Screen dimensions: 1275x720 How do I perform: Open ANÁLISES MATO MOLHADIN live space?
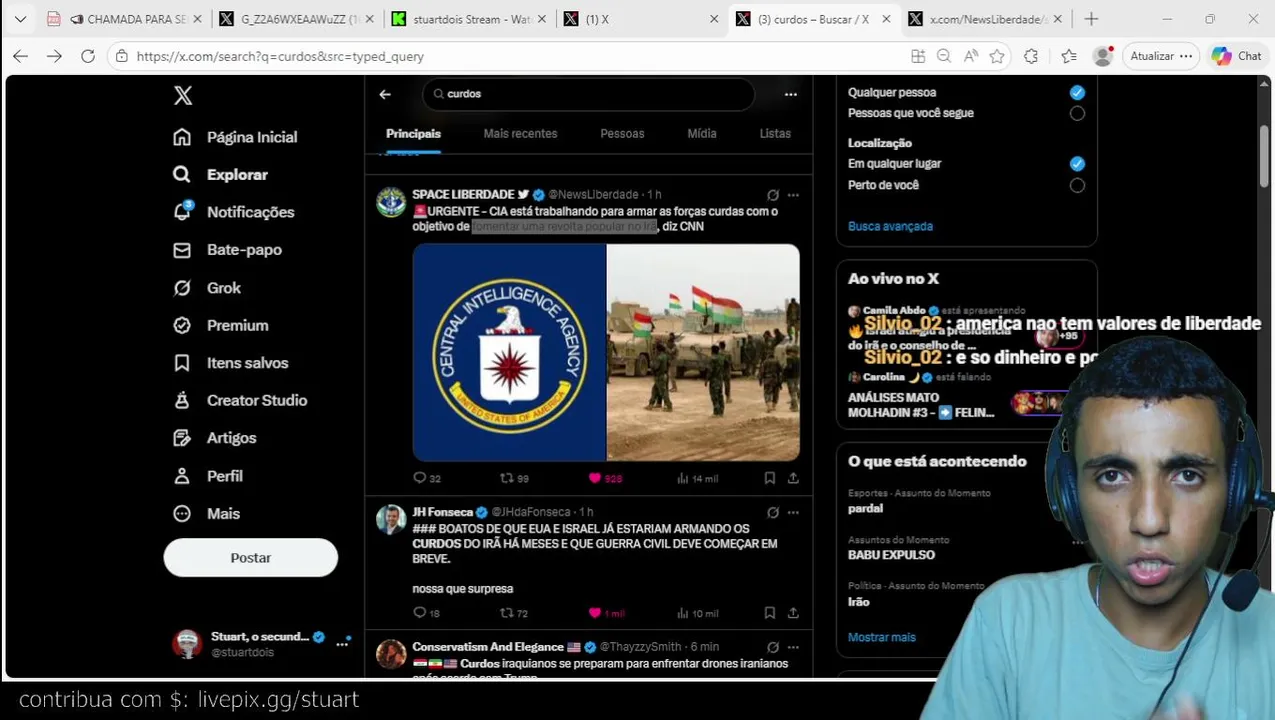921,405
